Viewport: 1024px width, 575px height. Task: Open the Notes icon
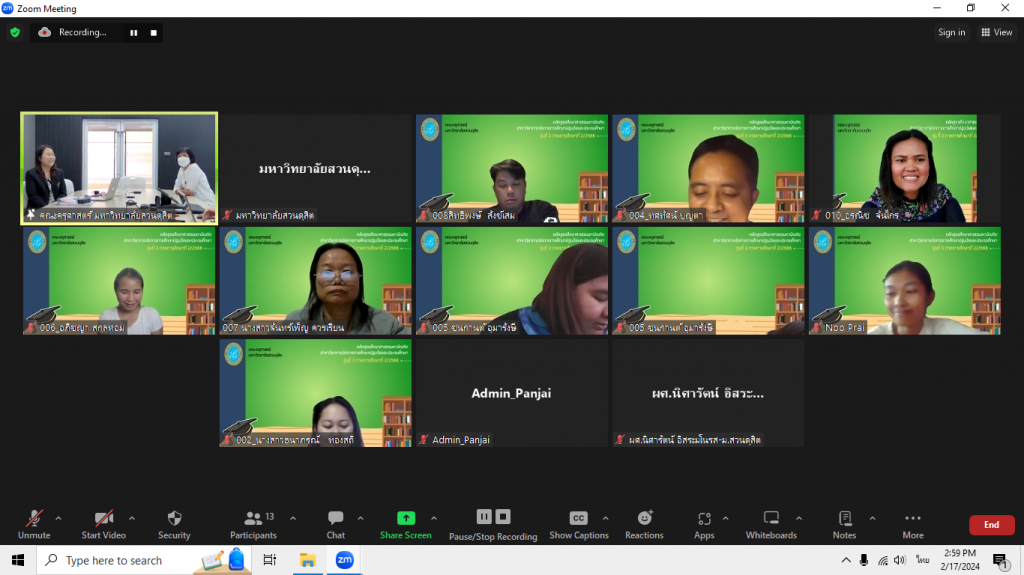point(845,518)
